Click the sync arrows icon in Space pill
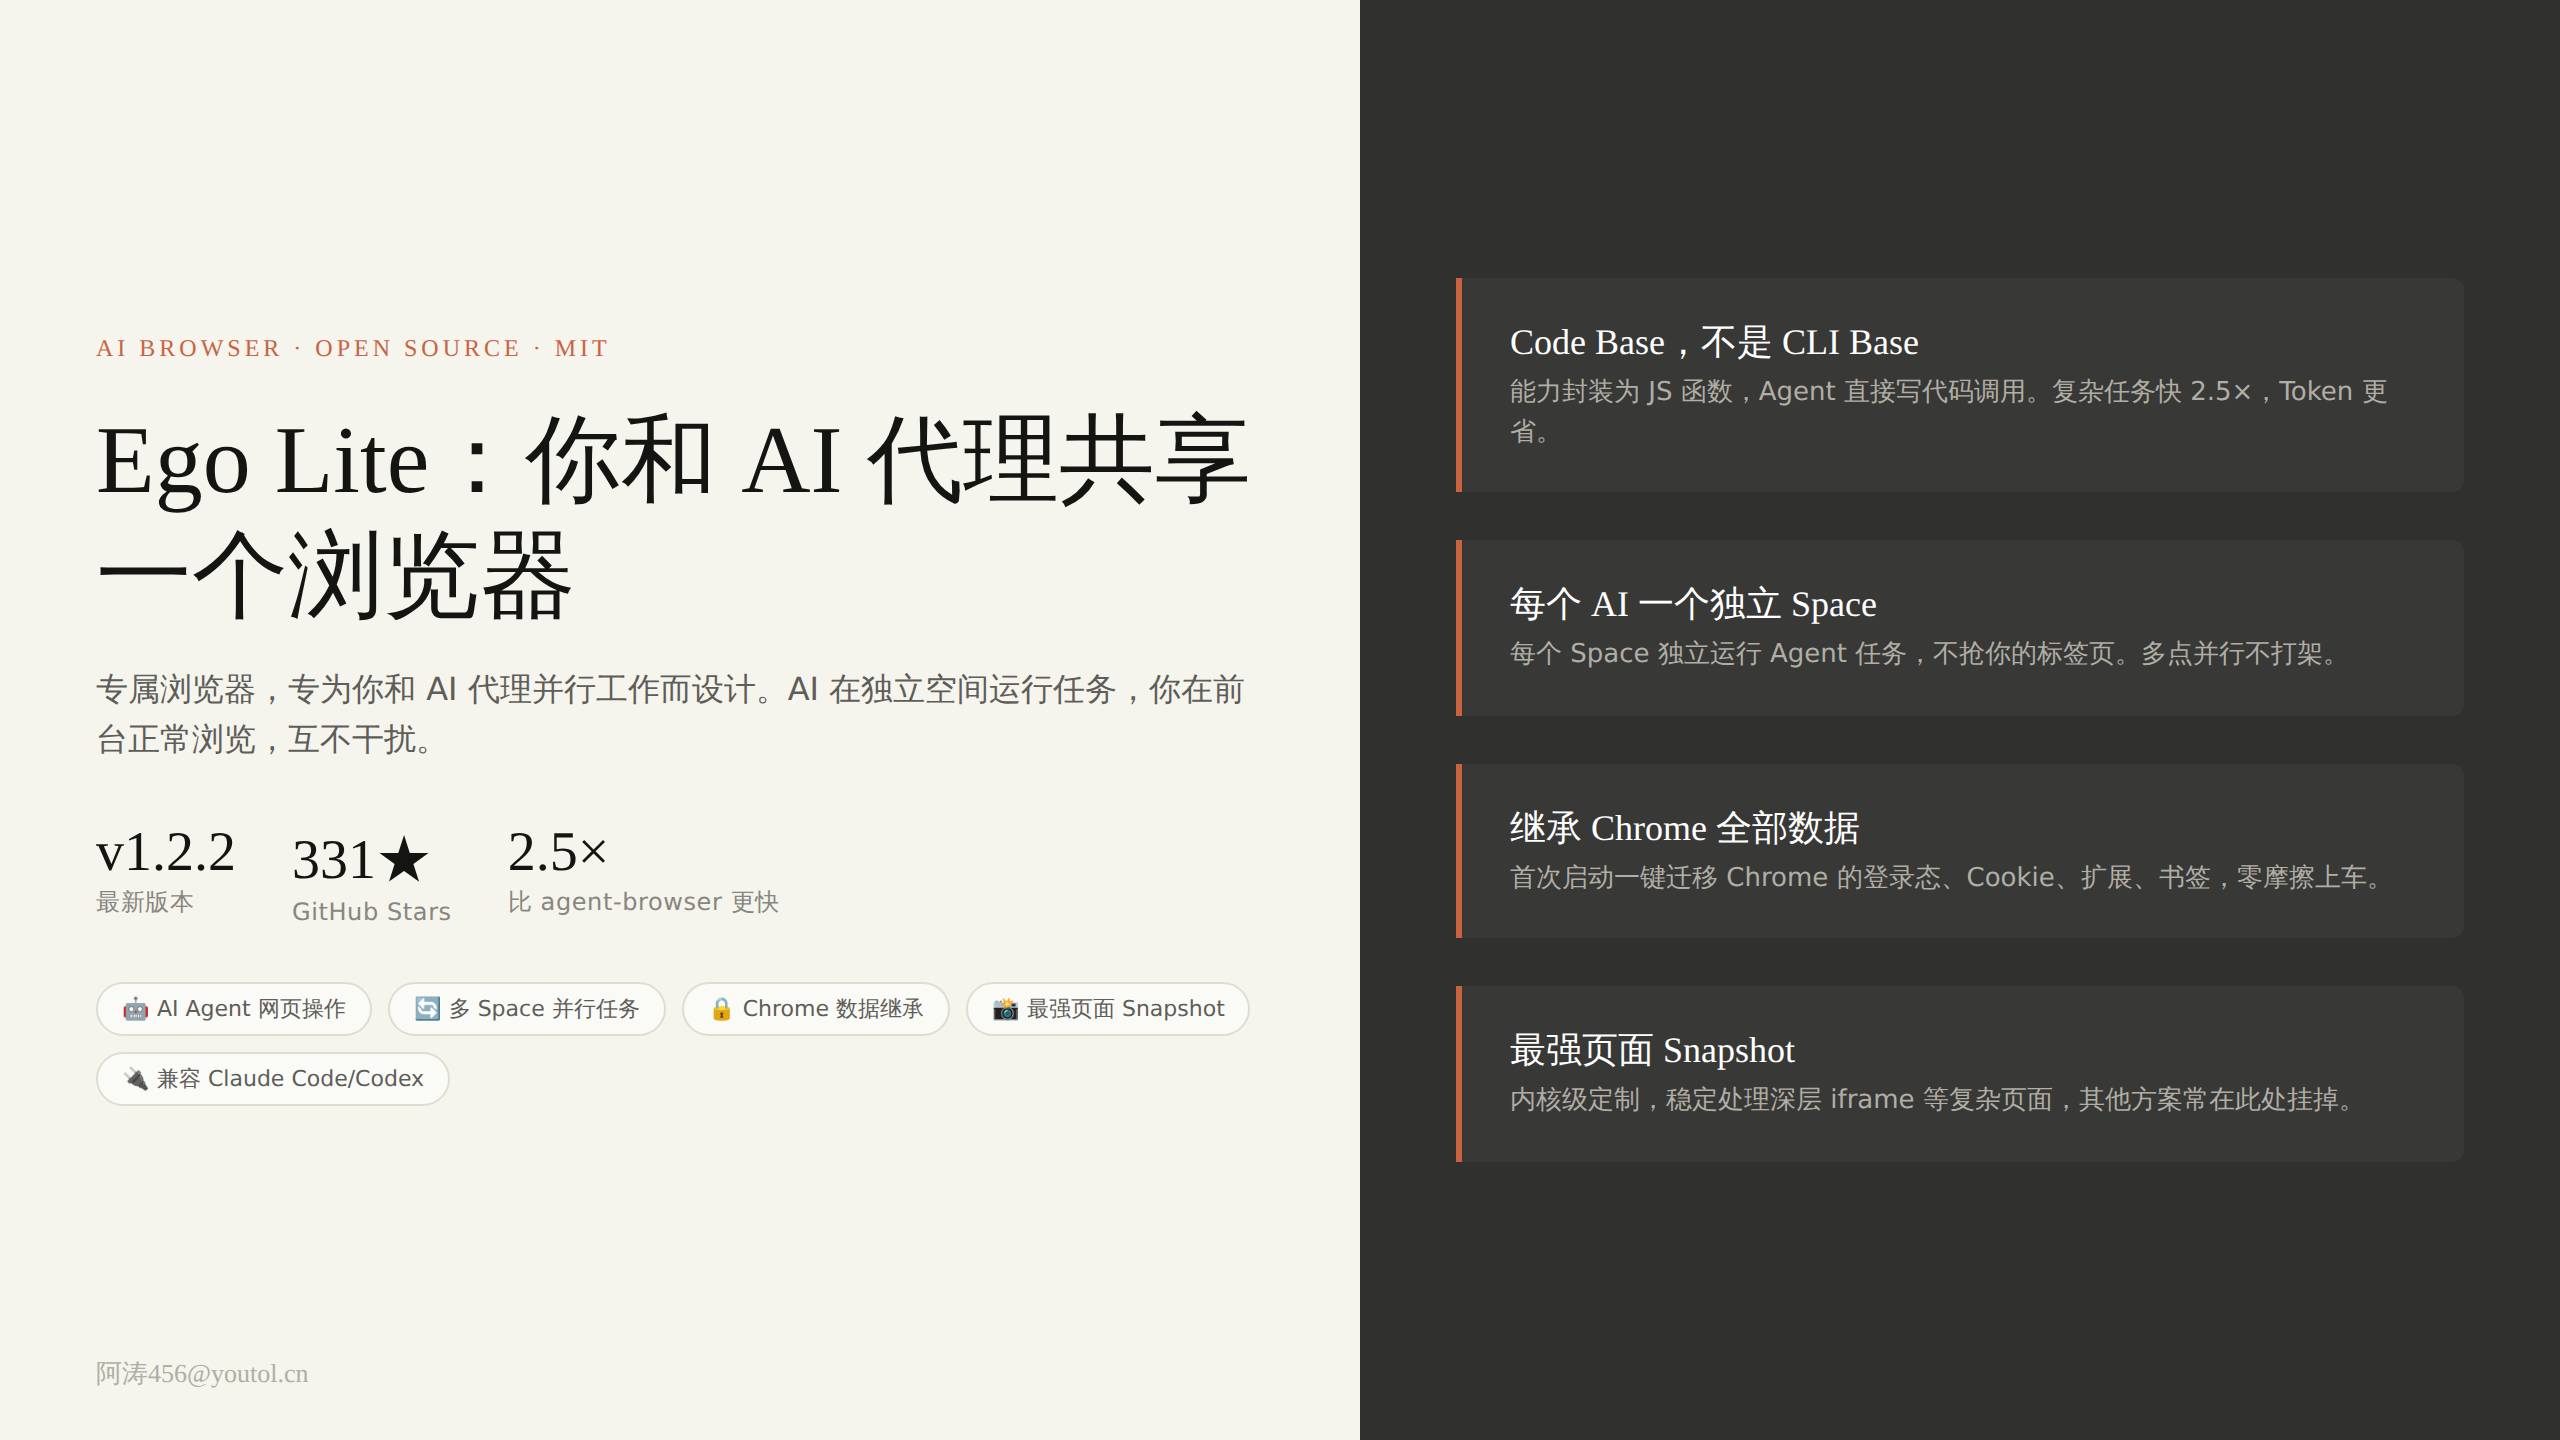This screenshot has width=2560, height=1440. click(427, 1009)
